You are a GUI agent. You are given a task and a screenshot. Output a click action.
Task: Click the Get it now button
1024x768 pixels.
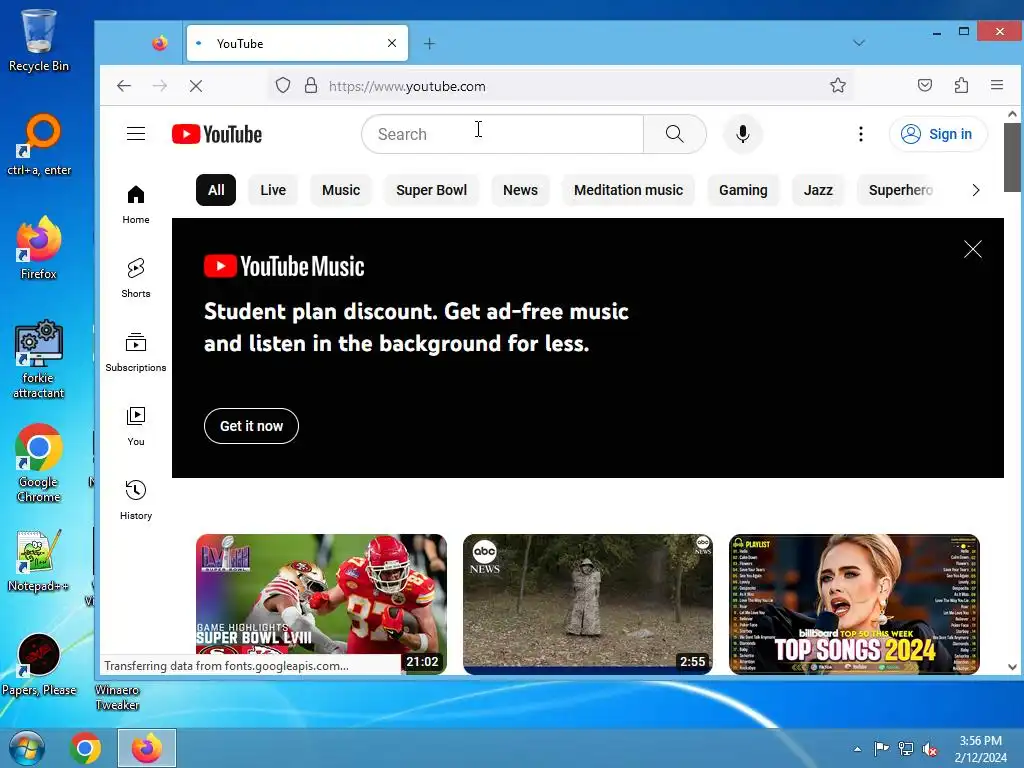coord(251,426)
